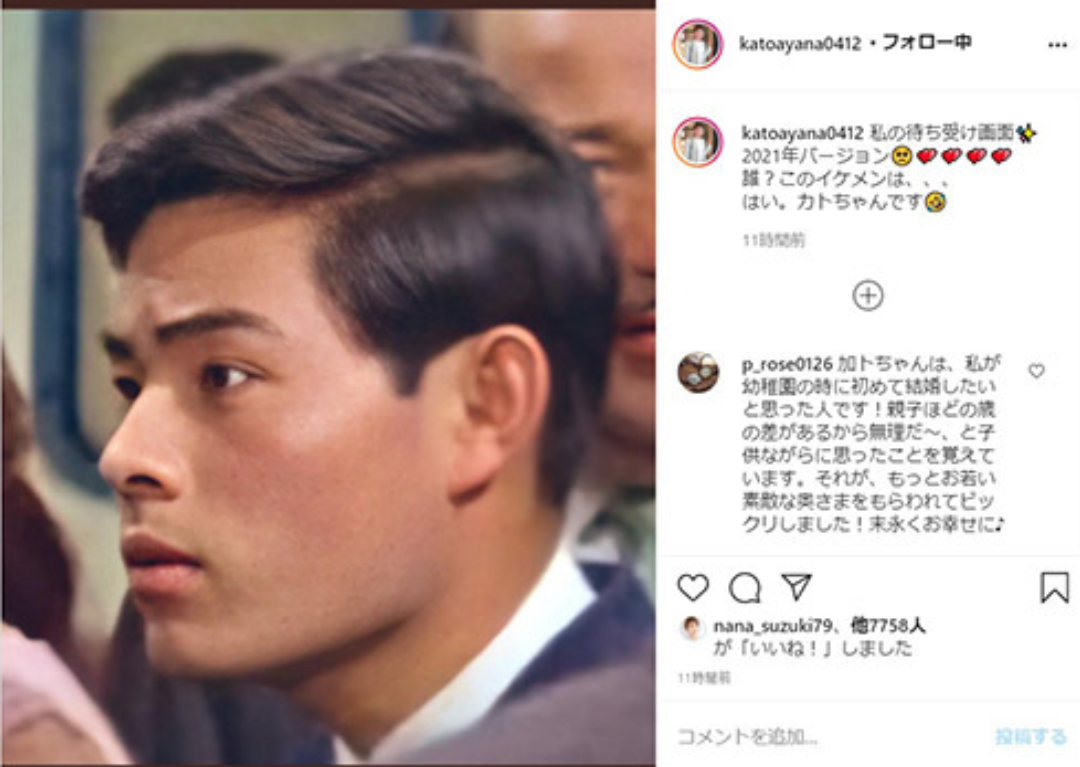1080x767 pixels.
Task: Like the post with the heart icon
Action: point(693,587)
